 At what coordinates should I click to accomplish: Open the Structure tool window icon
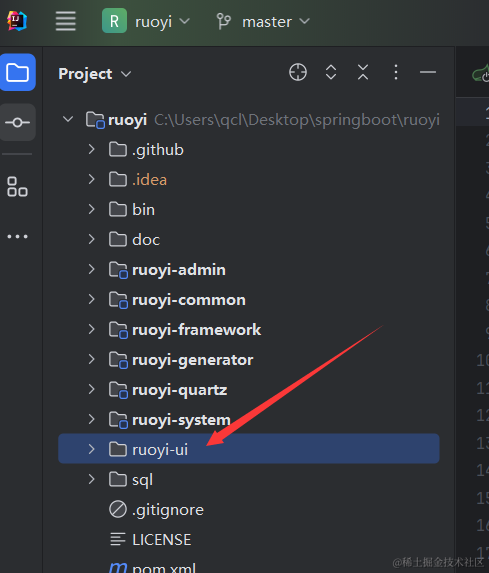point(17,187)
